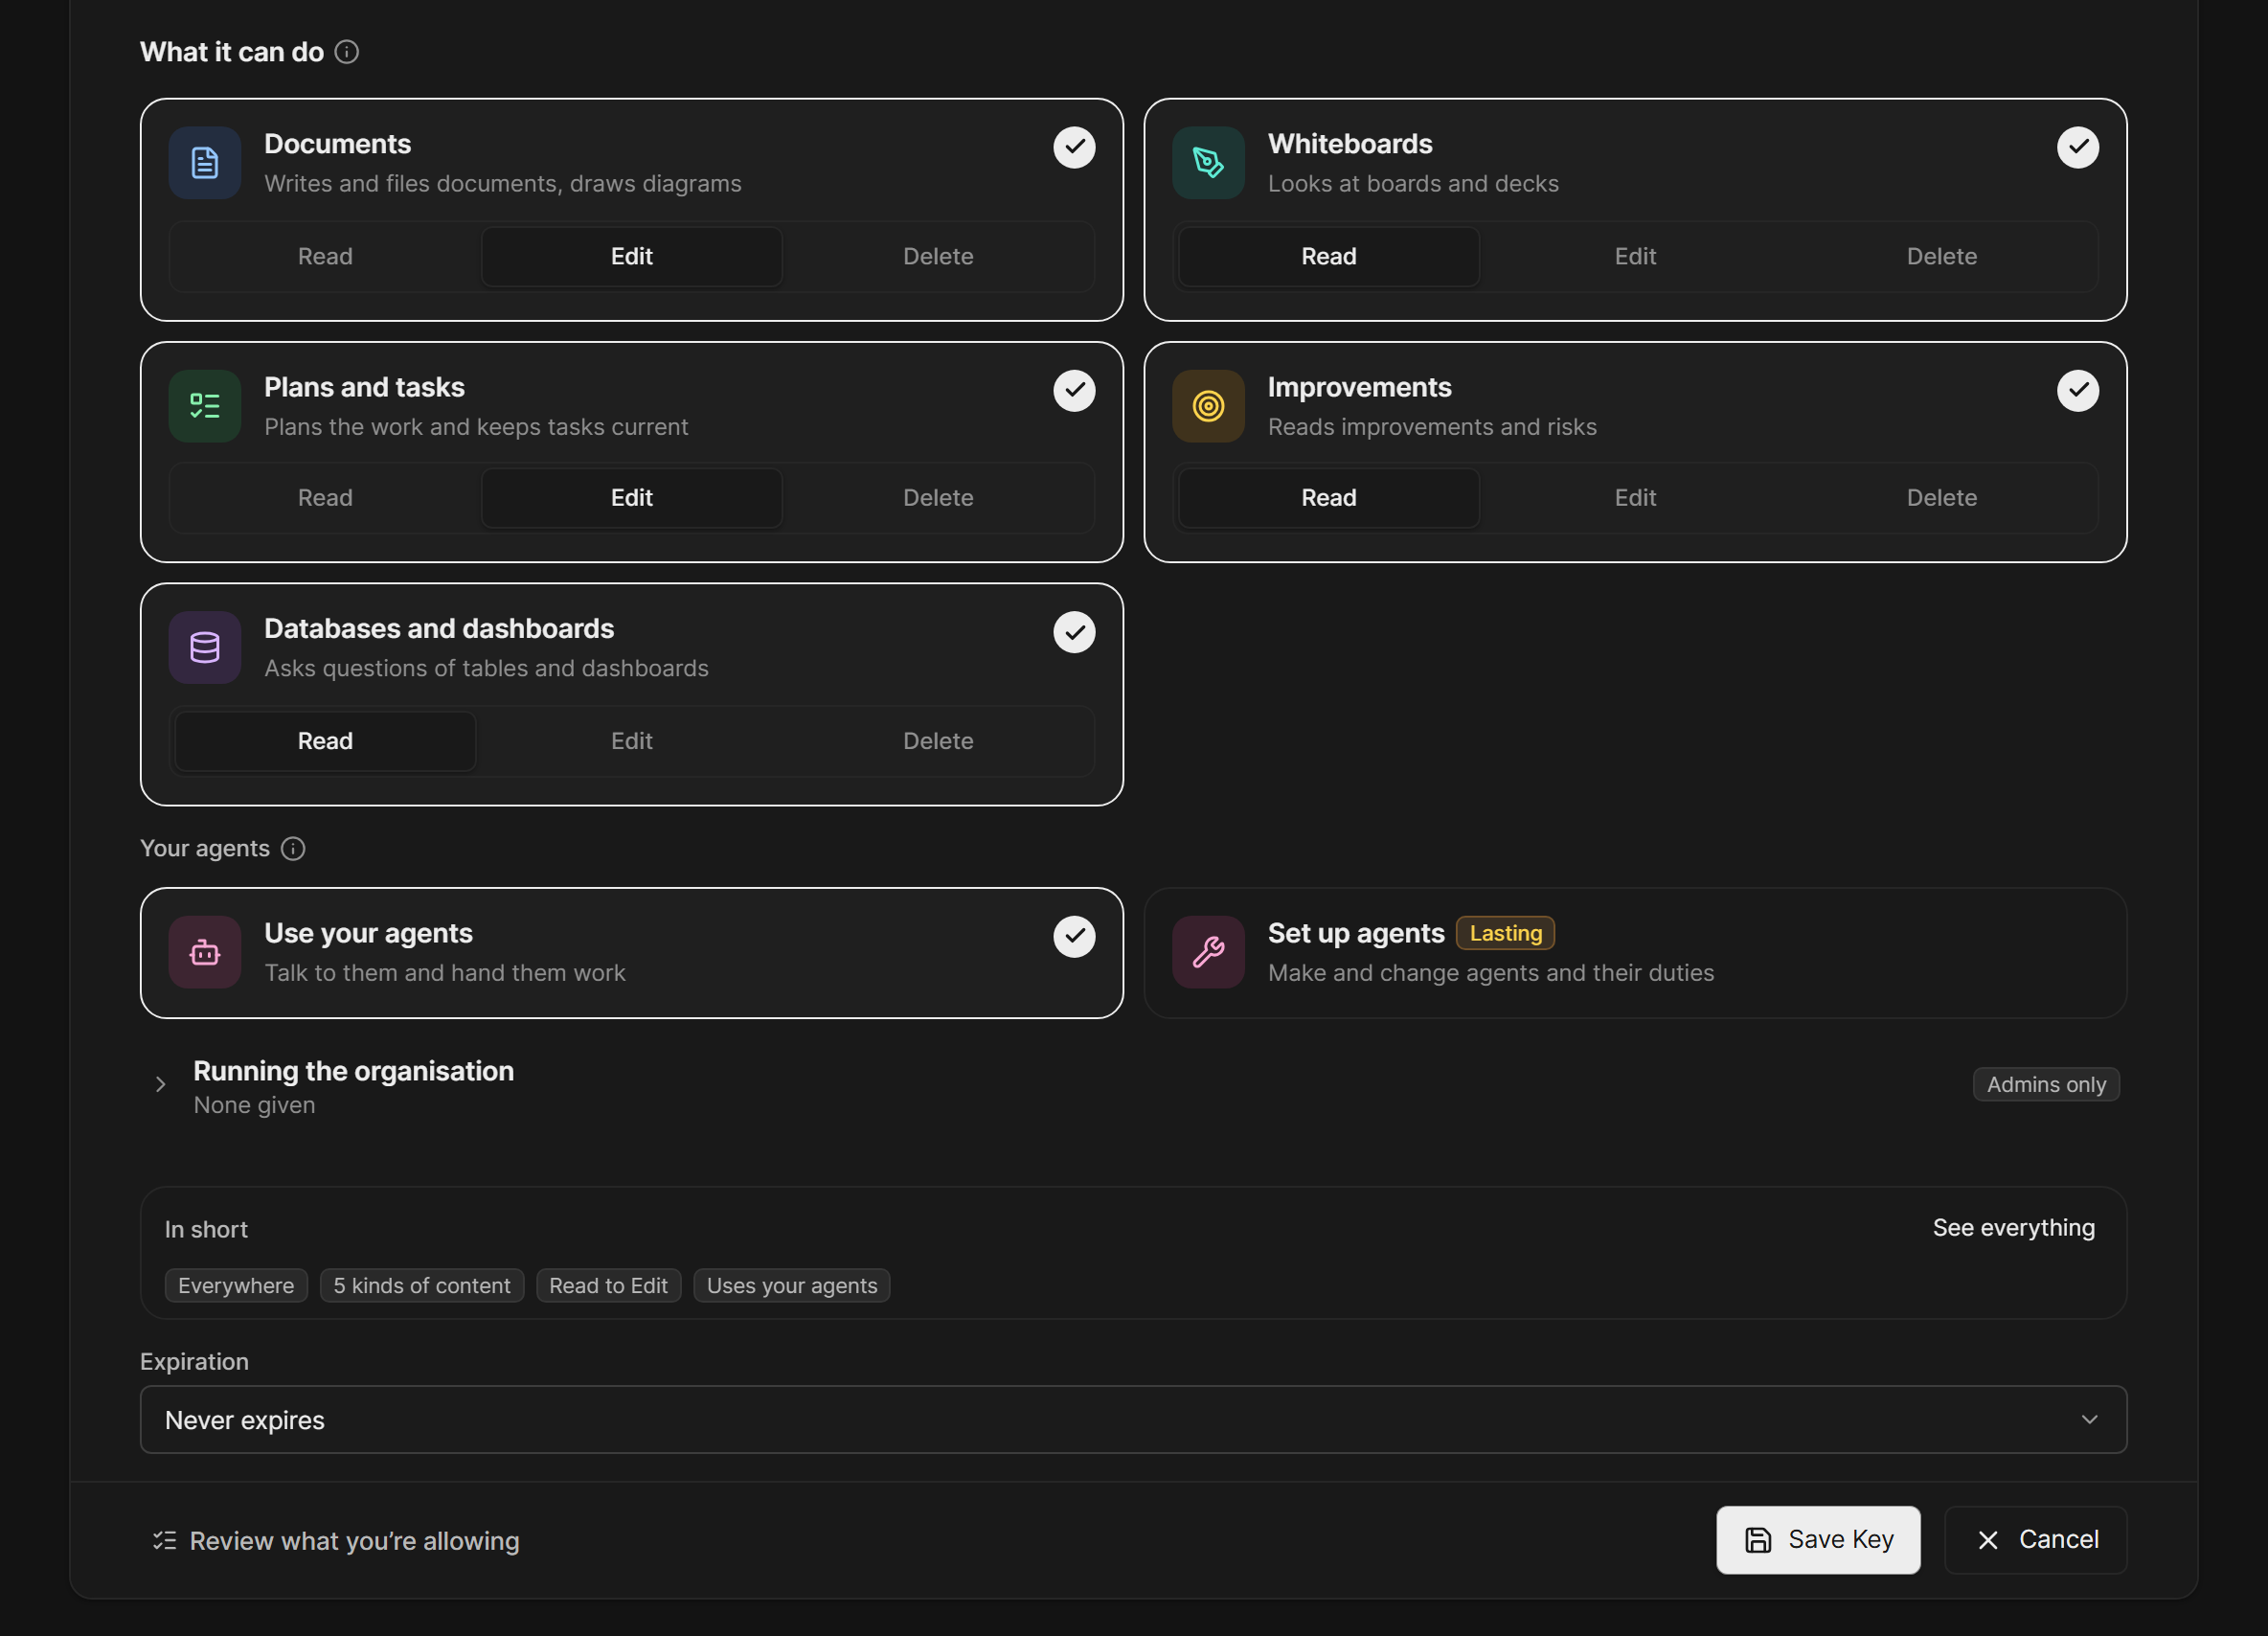Open the Never expires expiration dropdown
The height and width of the screenshot is (1636, 2268).
click(1133, 1419)
